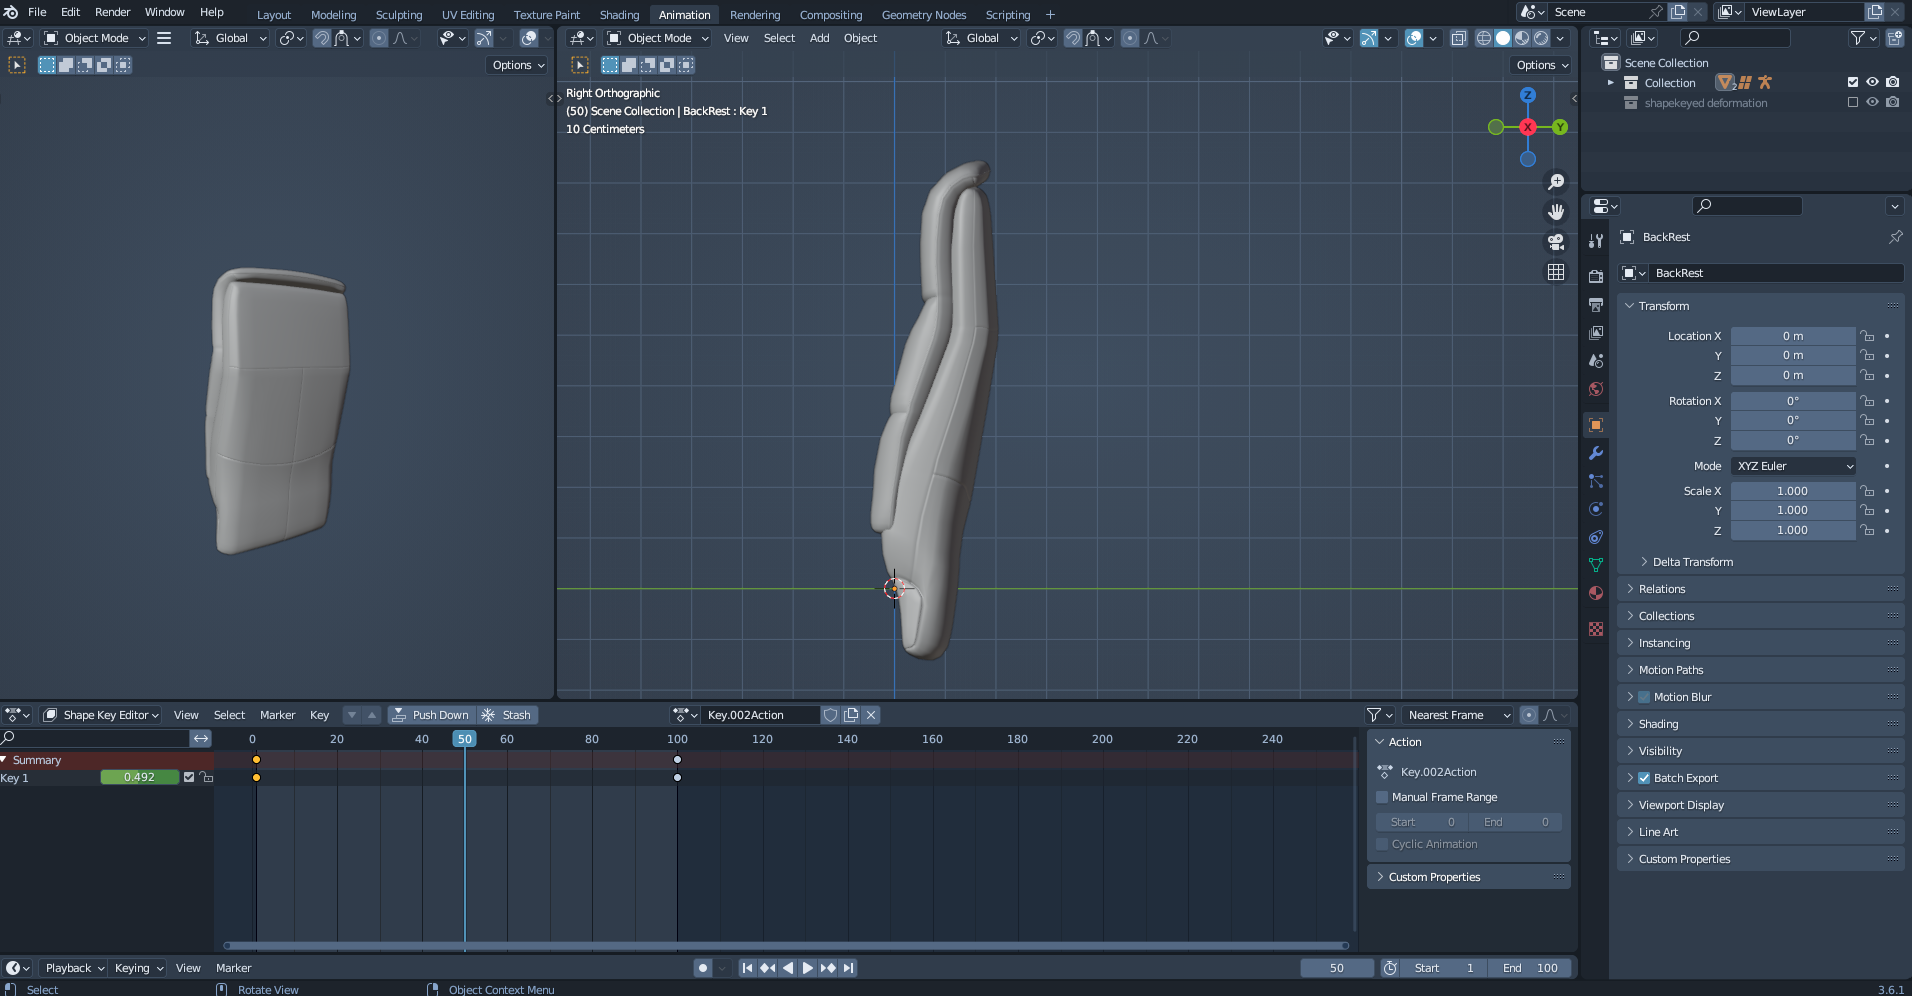Pin the BackRest properties panel

point(1895,237)
